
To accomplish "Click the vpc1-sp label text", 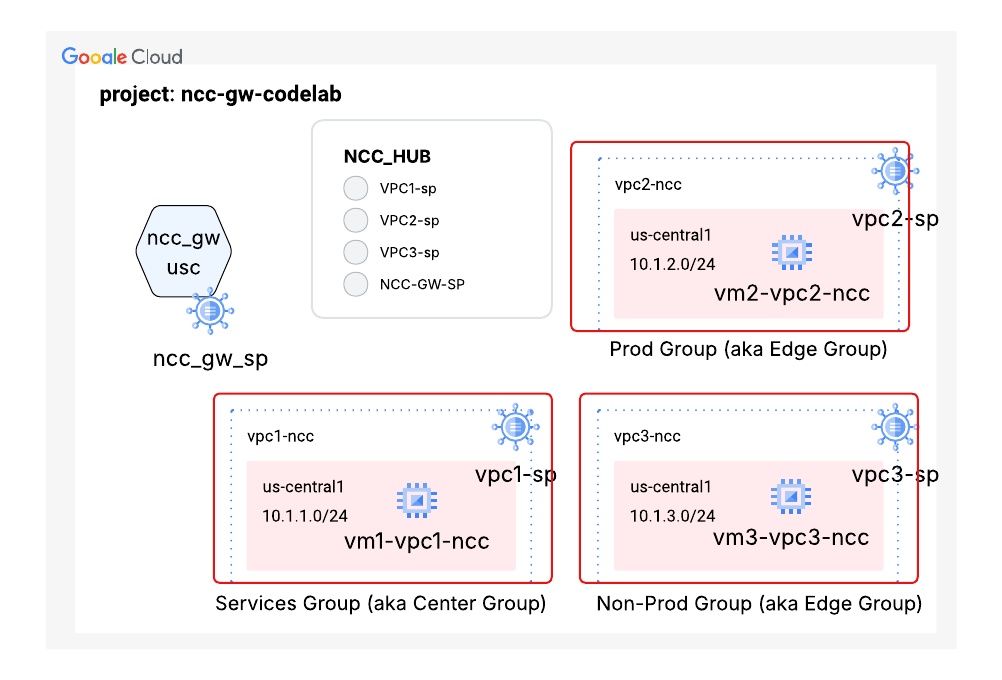I will (x=516, y=474).
